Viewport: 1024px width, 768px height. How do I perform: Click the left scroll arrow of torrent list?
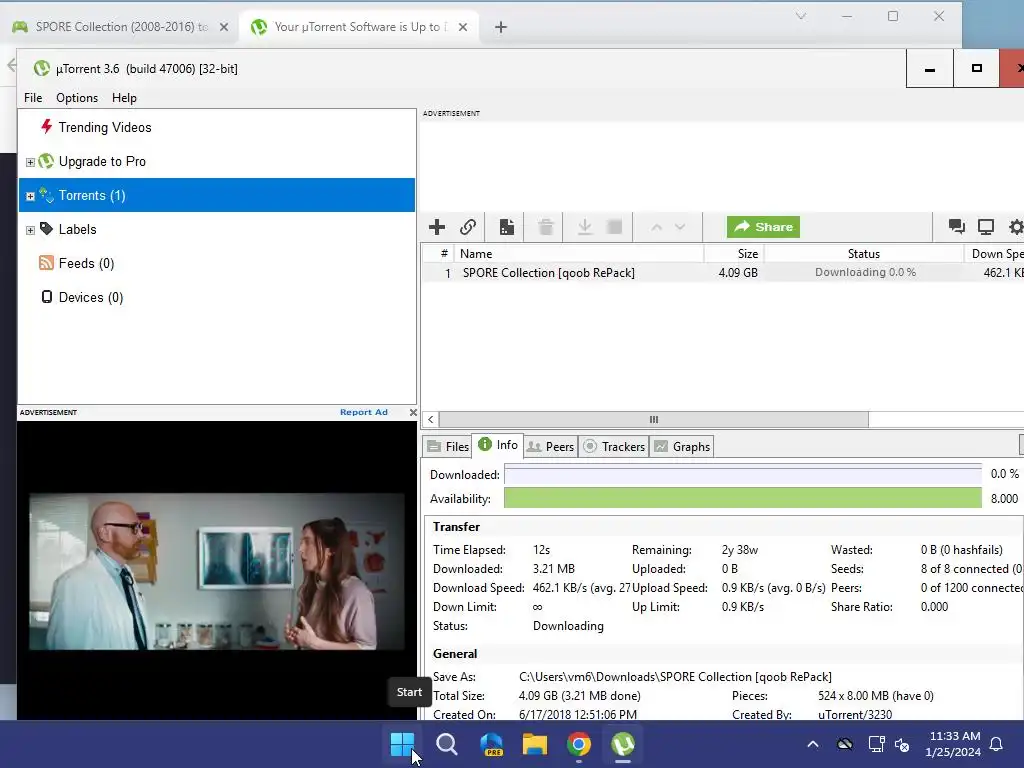[430, 419]
